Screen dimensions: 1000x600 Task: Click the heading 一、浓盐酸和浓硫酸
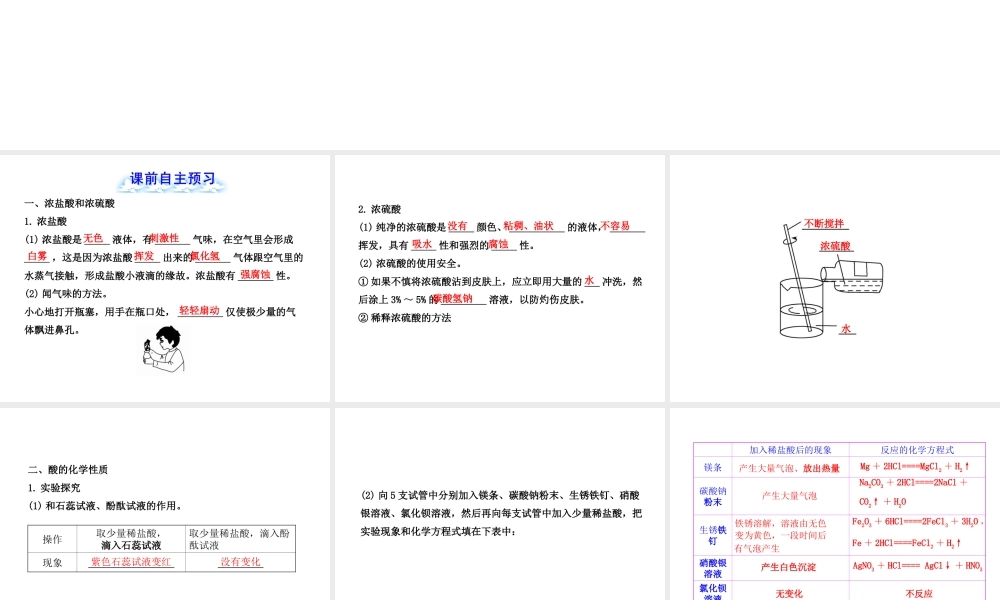70,203
